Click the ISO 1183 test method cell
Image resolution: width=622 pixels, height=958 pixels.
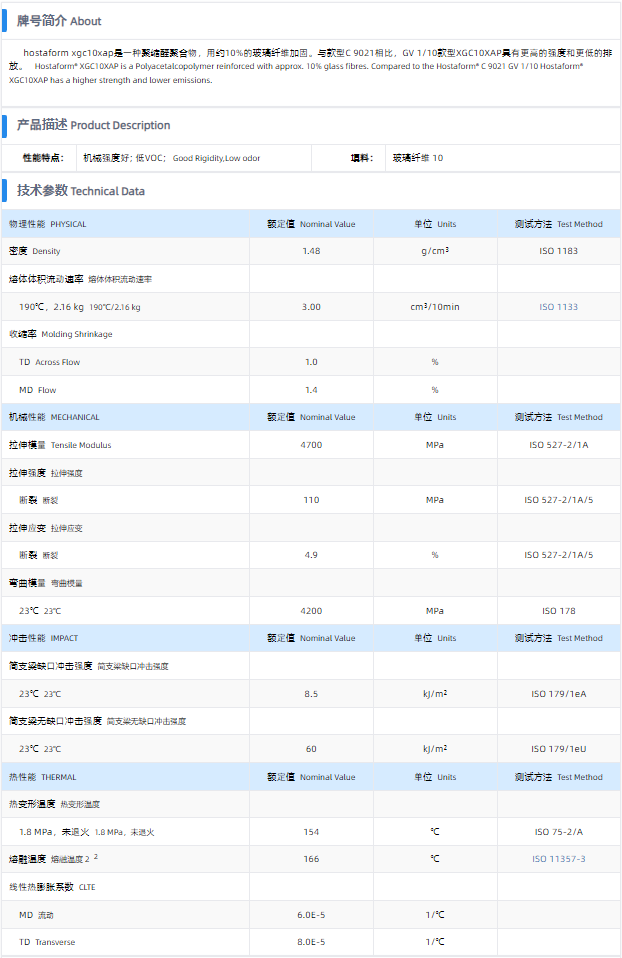tap(558, 251)
